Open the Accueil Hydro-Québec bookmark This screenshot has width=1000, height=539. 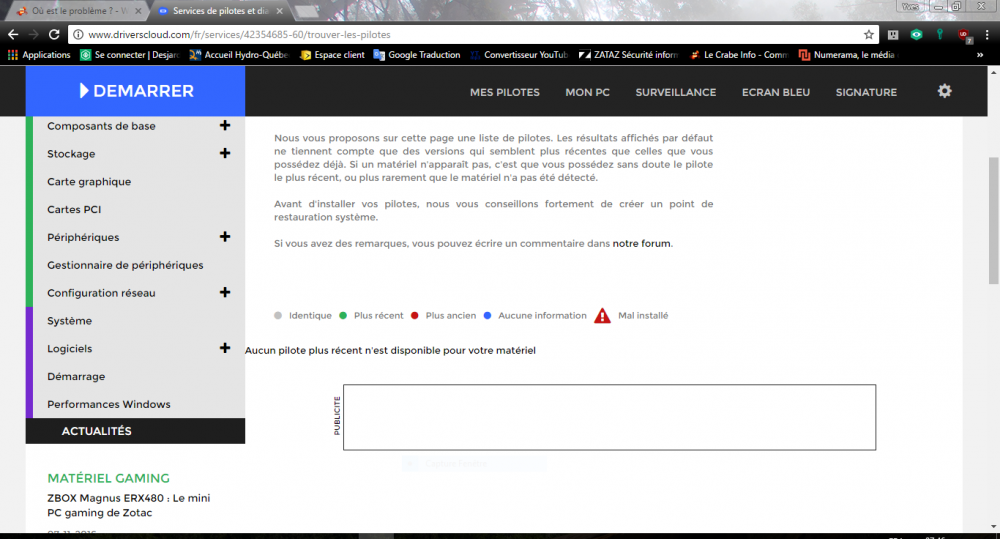click(x=239, y=55)
